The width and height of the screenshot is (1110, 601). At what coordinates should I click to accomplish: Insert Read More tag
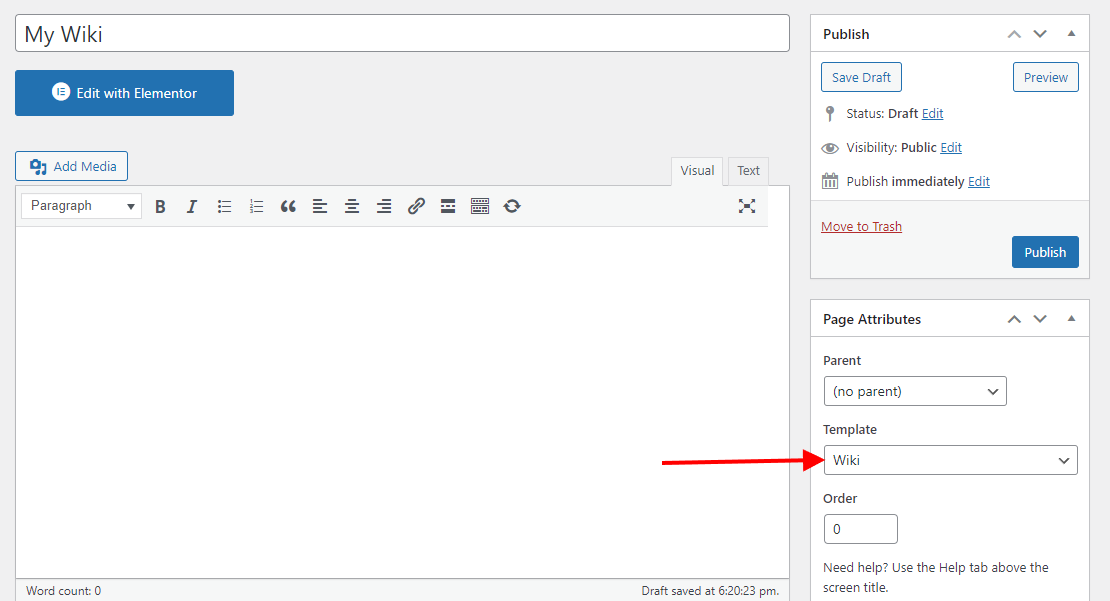click(448, 206)
